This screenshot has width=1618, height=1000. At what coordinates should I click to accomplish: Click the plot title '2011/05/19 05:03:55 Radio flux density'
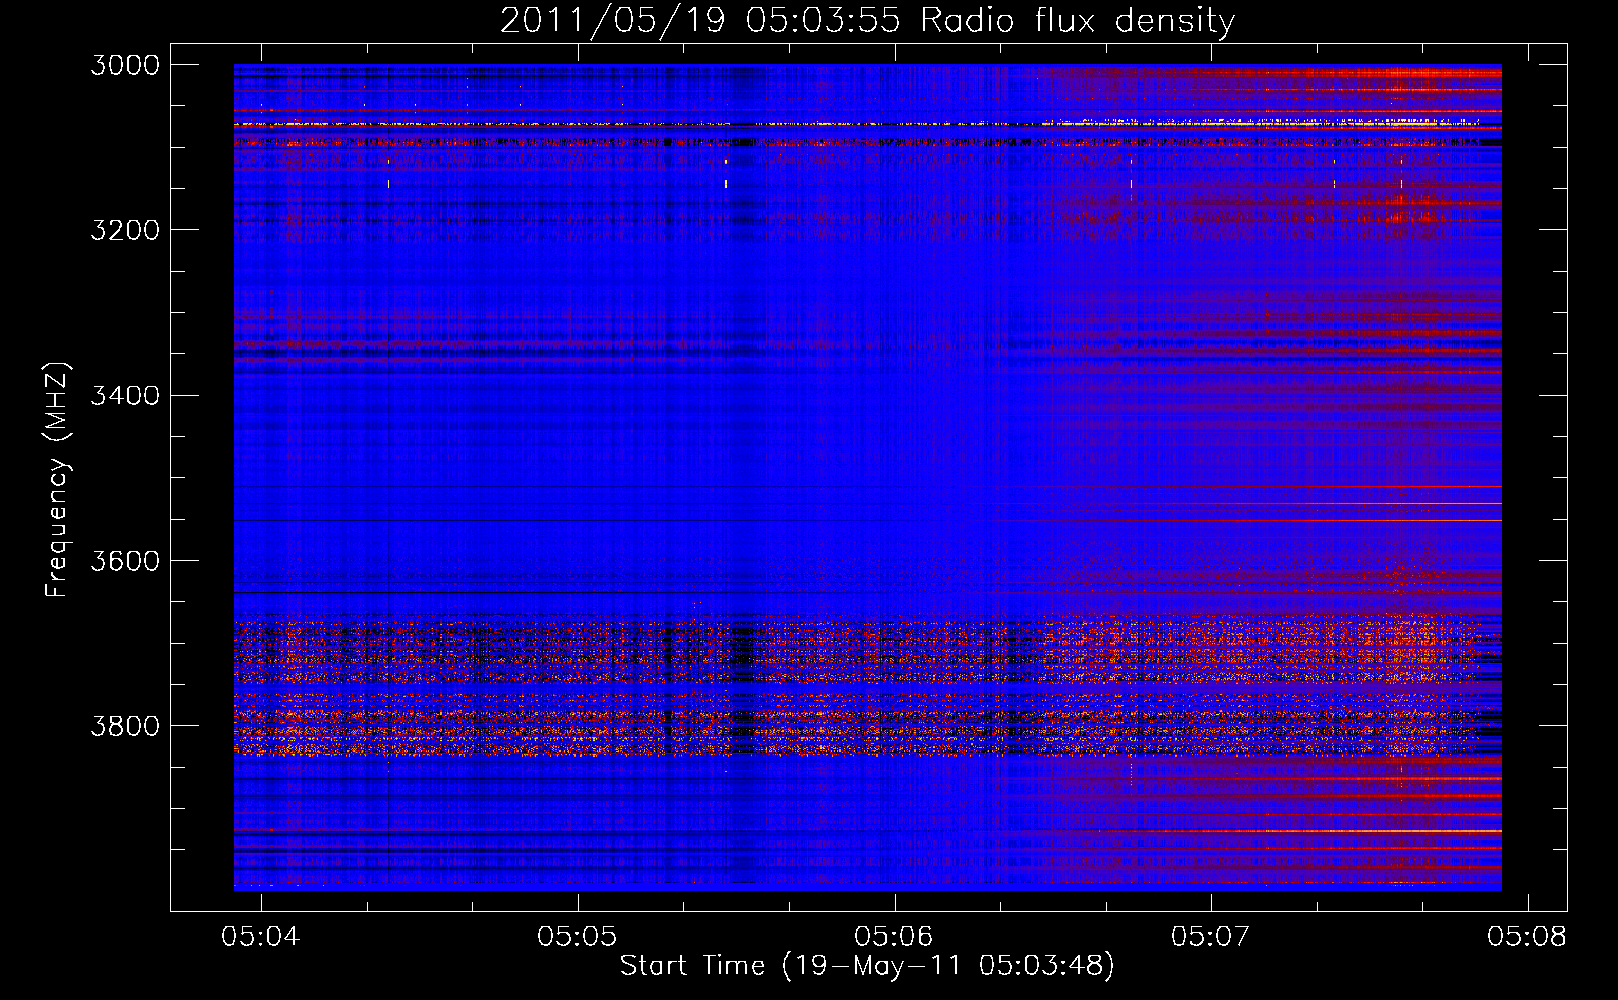pos(867,21)
